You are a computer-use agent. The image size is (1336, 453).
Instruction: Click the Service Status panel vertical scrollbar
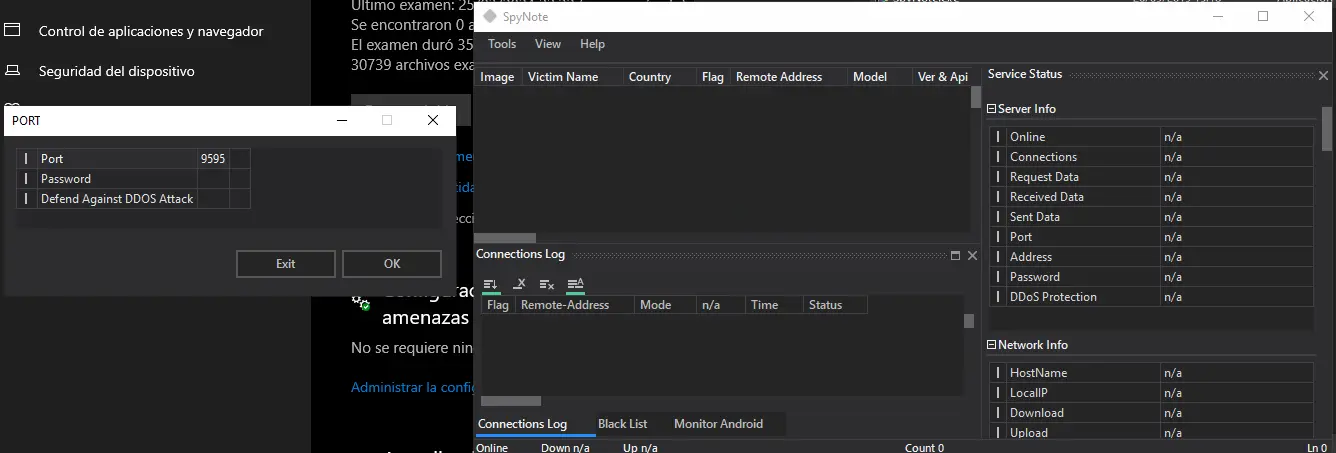click(1327, 130)
